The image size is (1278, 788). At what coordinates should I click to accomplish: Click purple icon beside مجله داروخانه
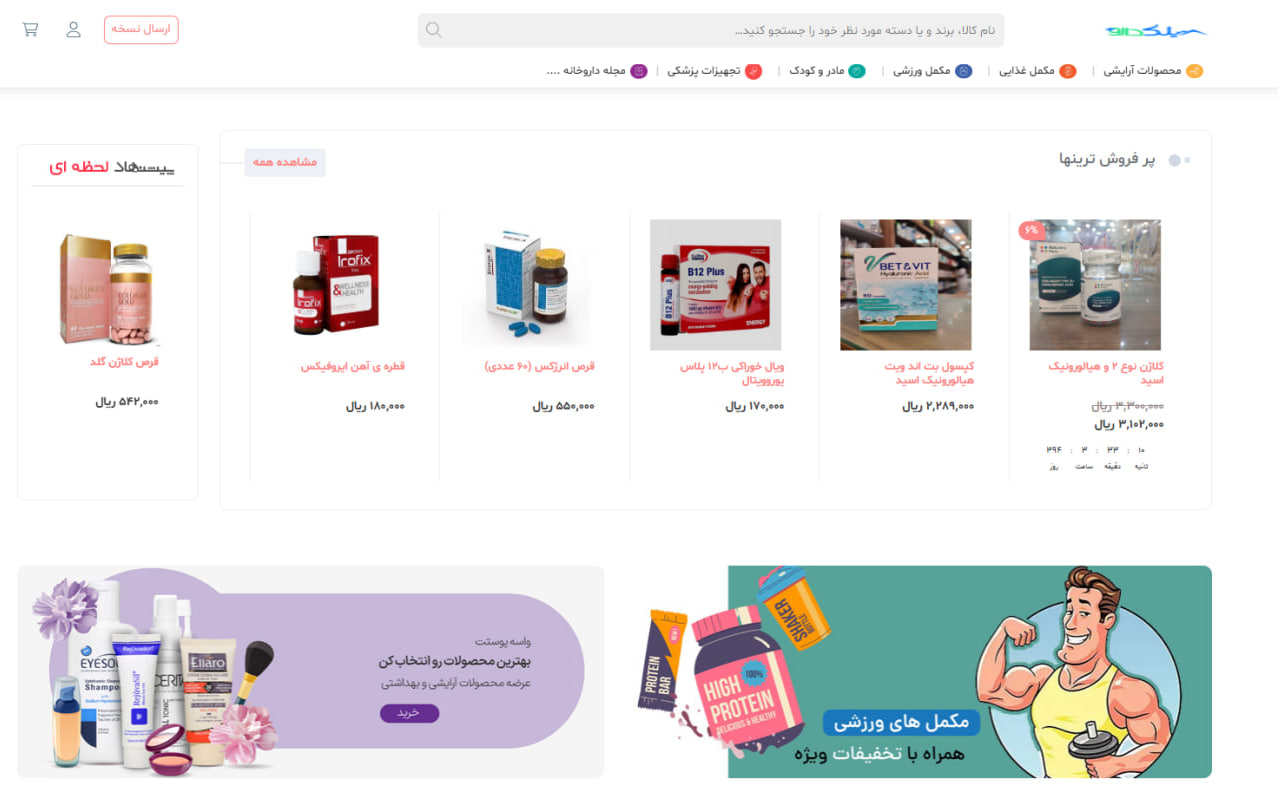[638, 71]
